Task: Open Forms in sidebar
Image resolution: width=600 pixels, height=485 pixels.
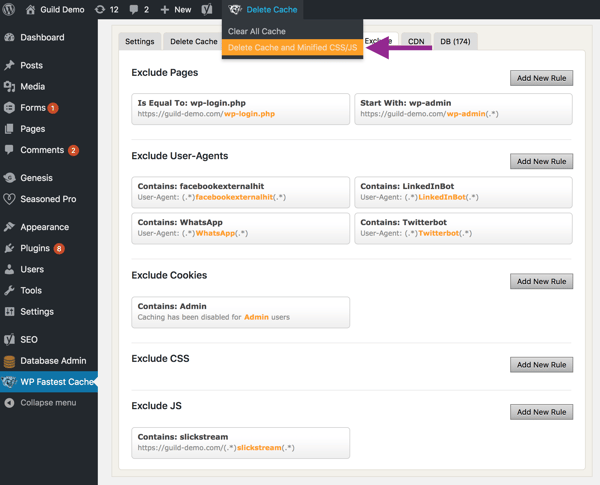Action: coord(33,108)
